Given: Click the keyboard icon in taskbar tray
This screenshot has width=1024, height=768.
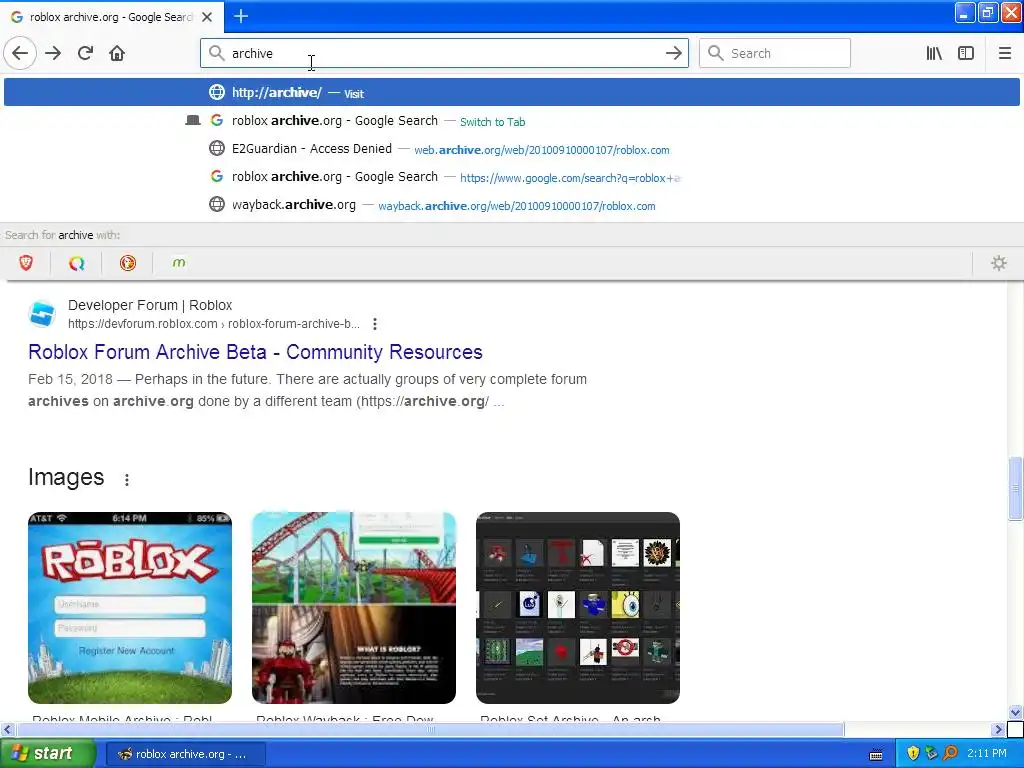Looking at the screenshot, I should click(876, 755).
